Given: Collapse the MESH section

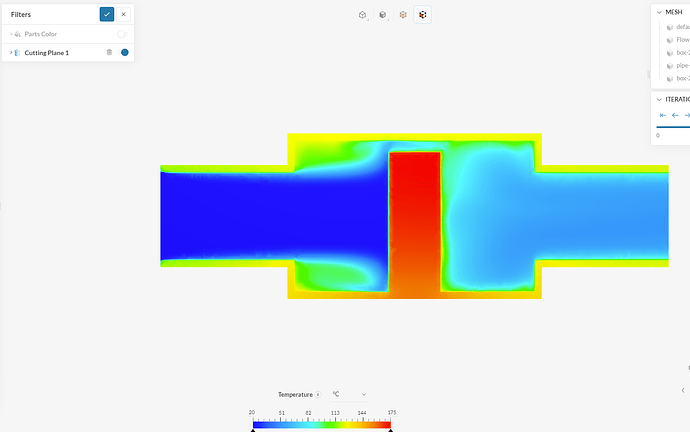Looking at the screenshot, I should pyautogui.click(x=659, y=12).
